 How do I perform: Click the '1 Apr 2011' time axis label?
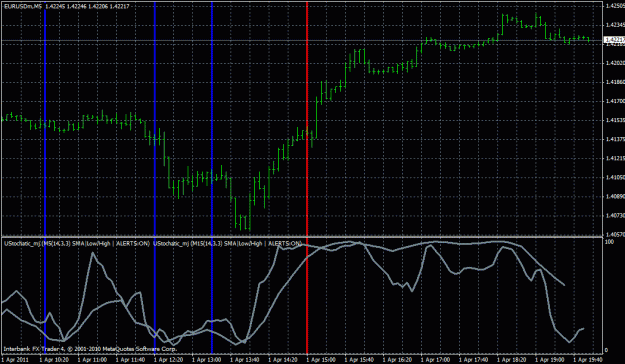click(x=16, y=360)
